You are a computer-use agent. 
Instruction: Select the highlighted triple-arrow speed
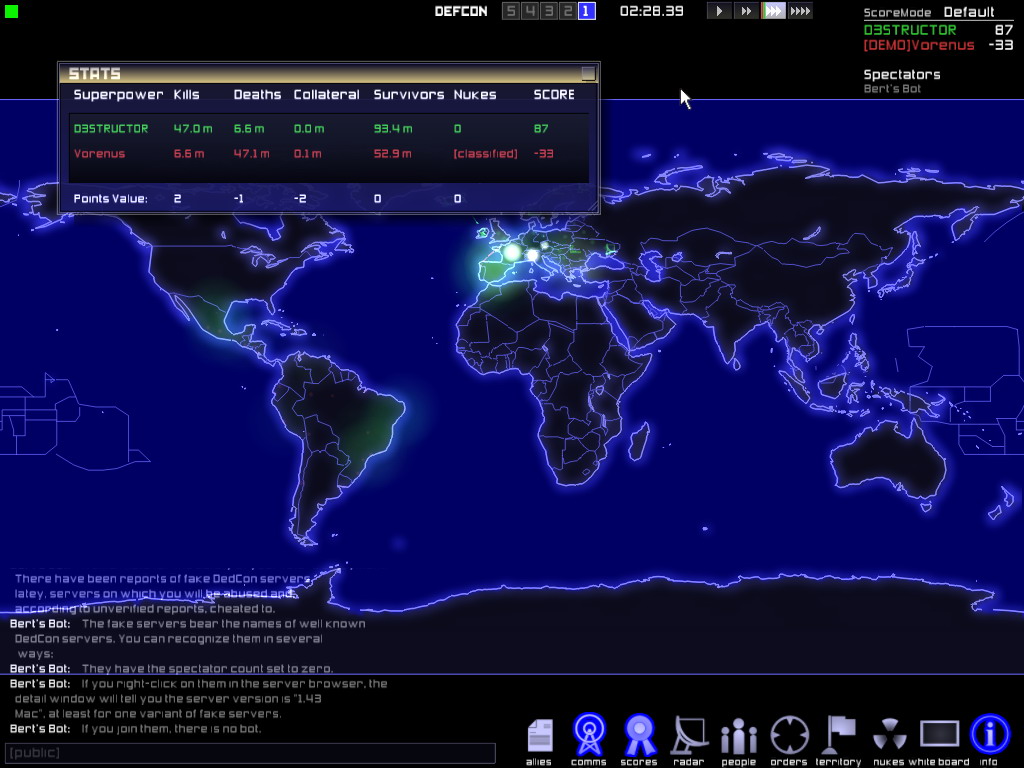pos(773,11)
